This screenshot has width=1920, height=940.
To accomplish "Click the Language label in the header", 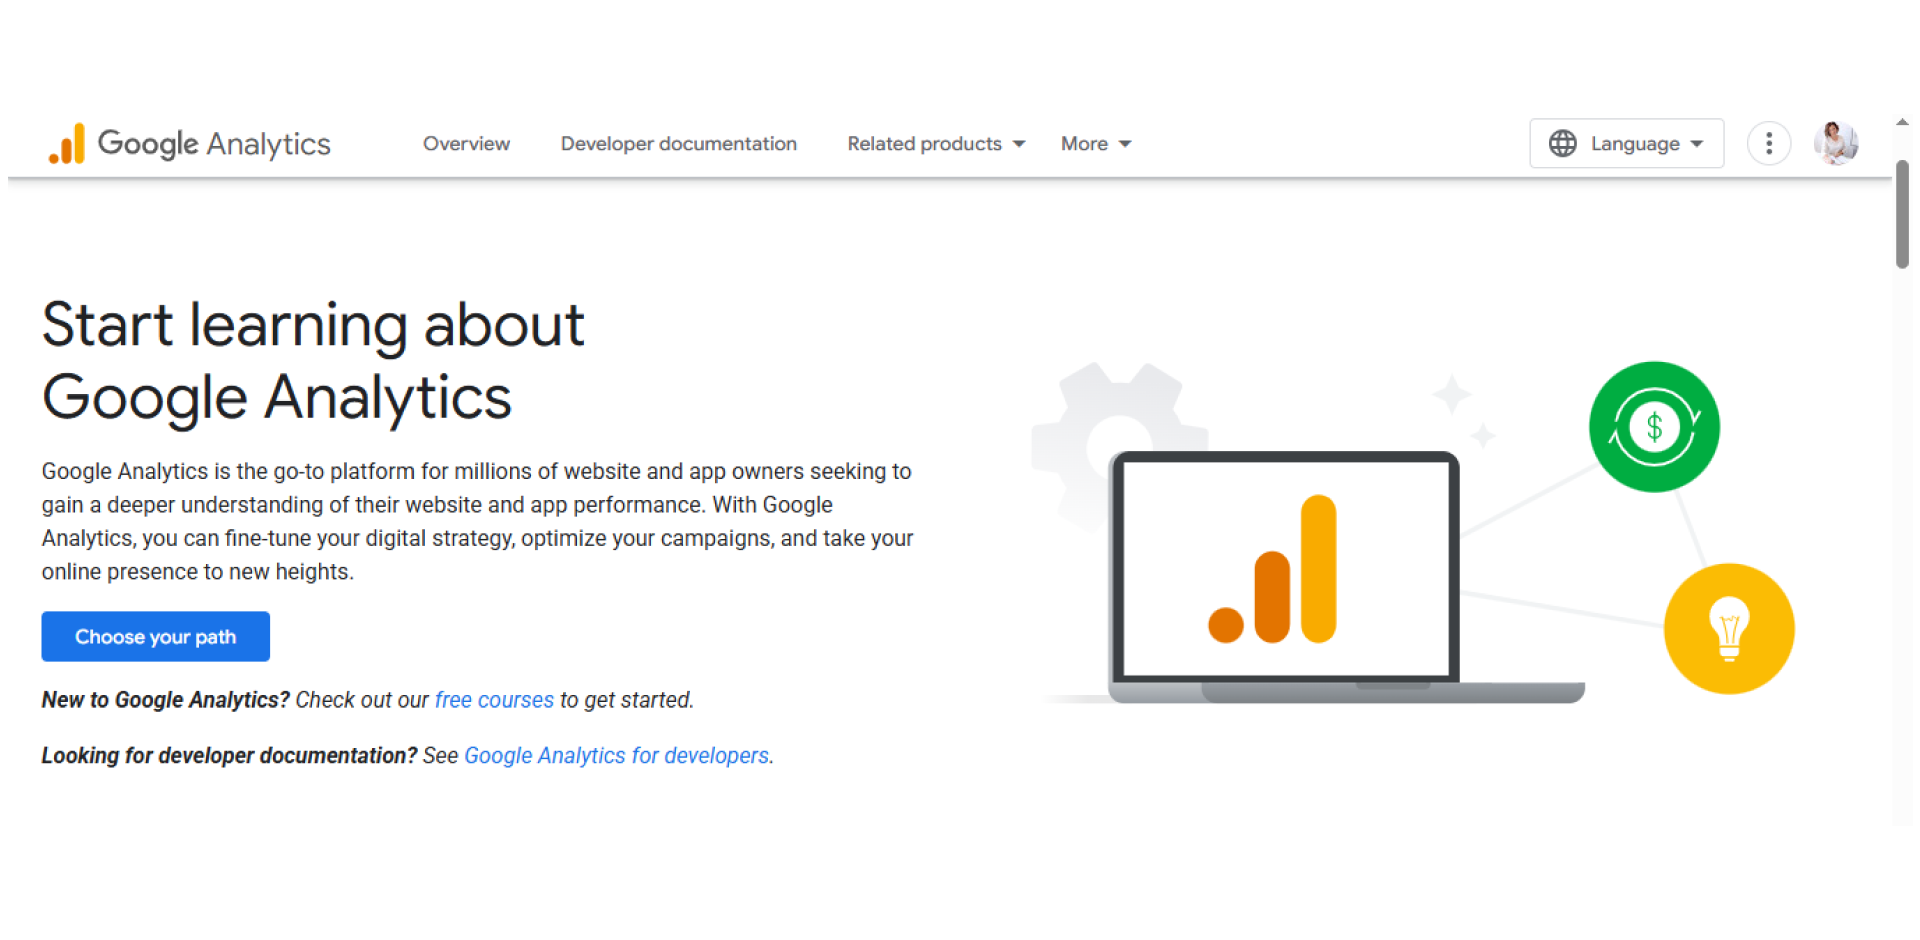I will 1633,143.
